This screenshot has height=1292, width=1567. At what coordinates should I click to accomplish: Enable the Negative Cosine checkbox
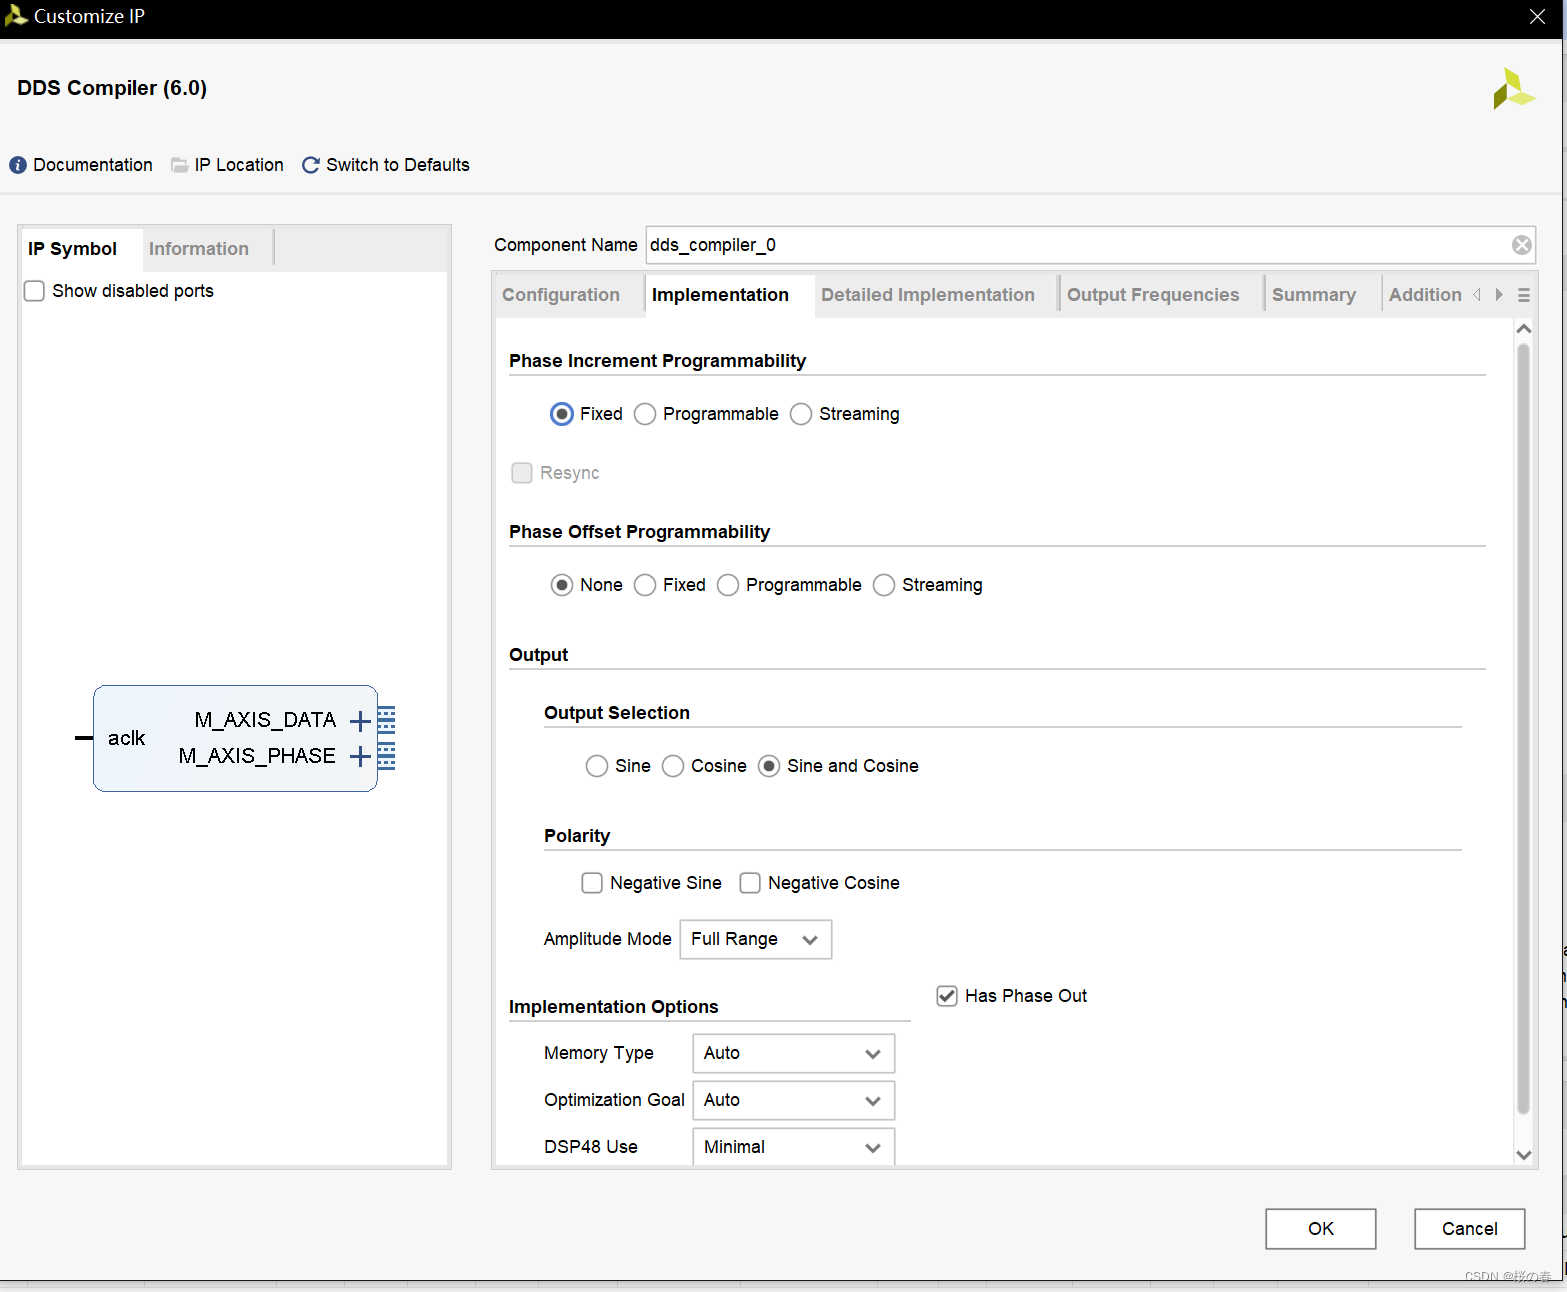(x=750, y=883)
